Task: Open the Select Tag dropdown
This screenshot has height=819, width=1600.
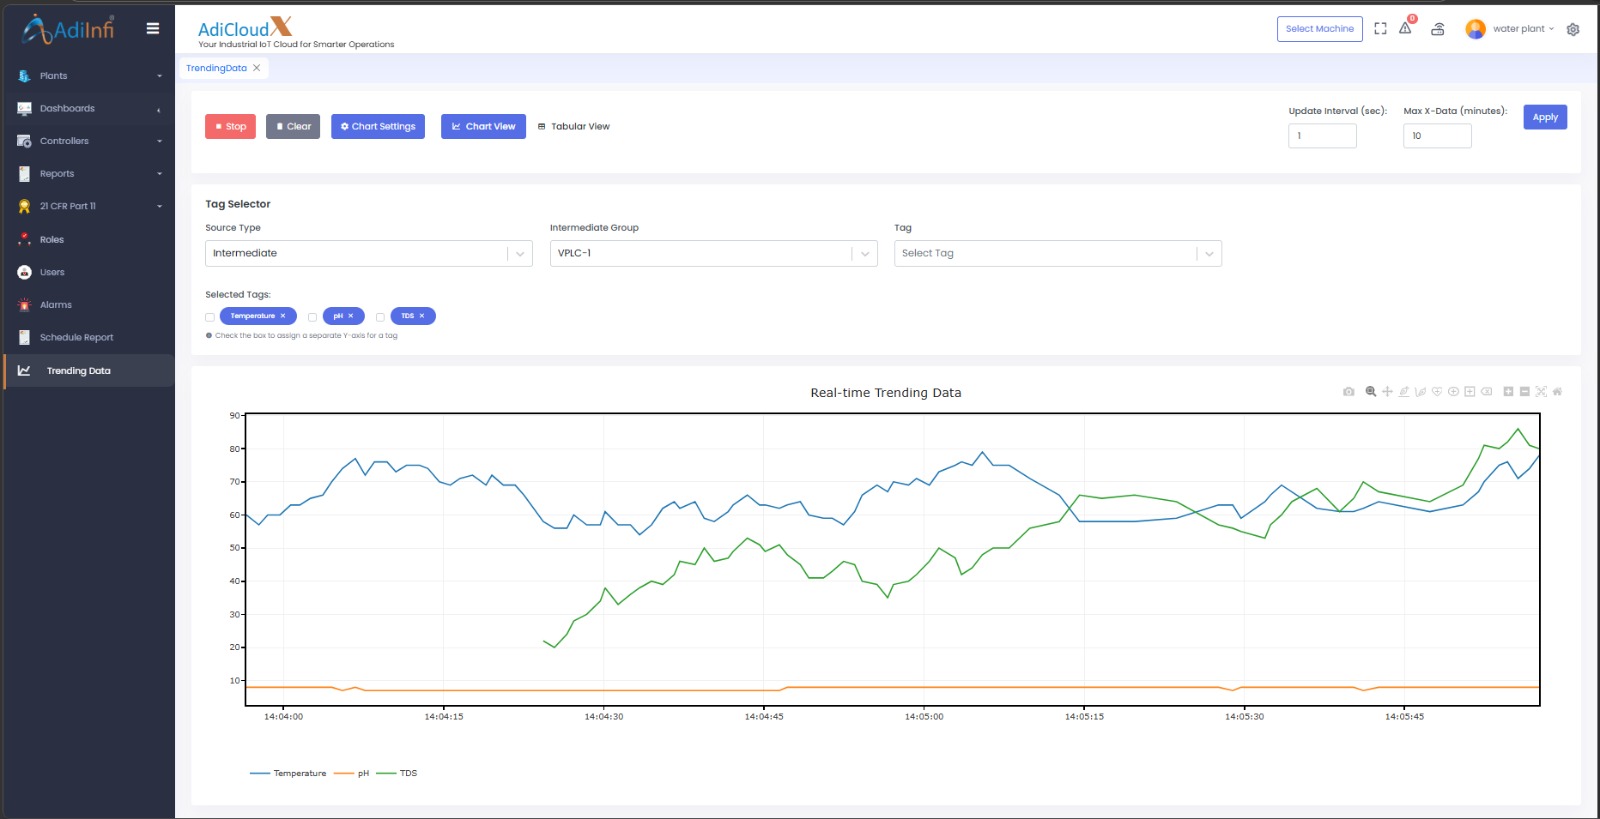Action: click(1057, 254)
